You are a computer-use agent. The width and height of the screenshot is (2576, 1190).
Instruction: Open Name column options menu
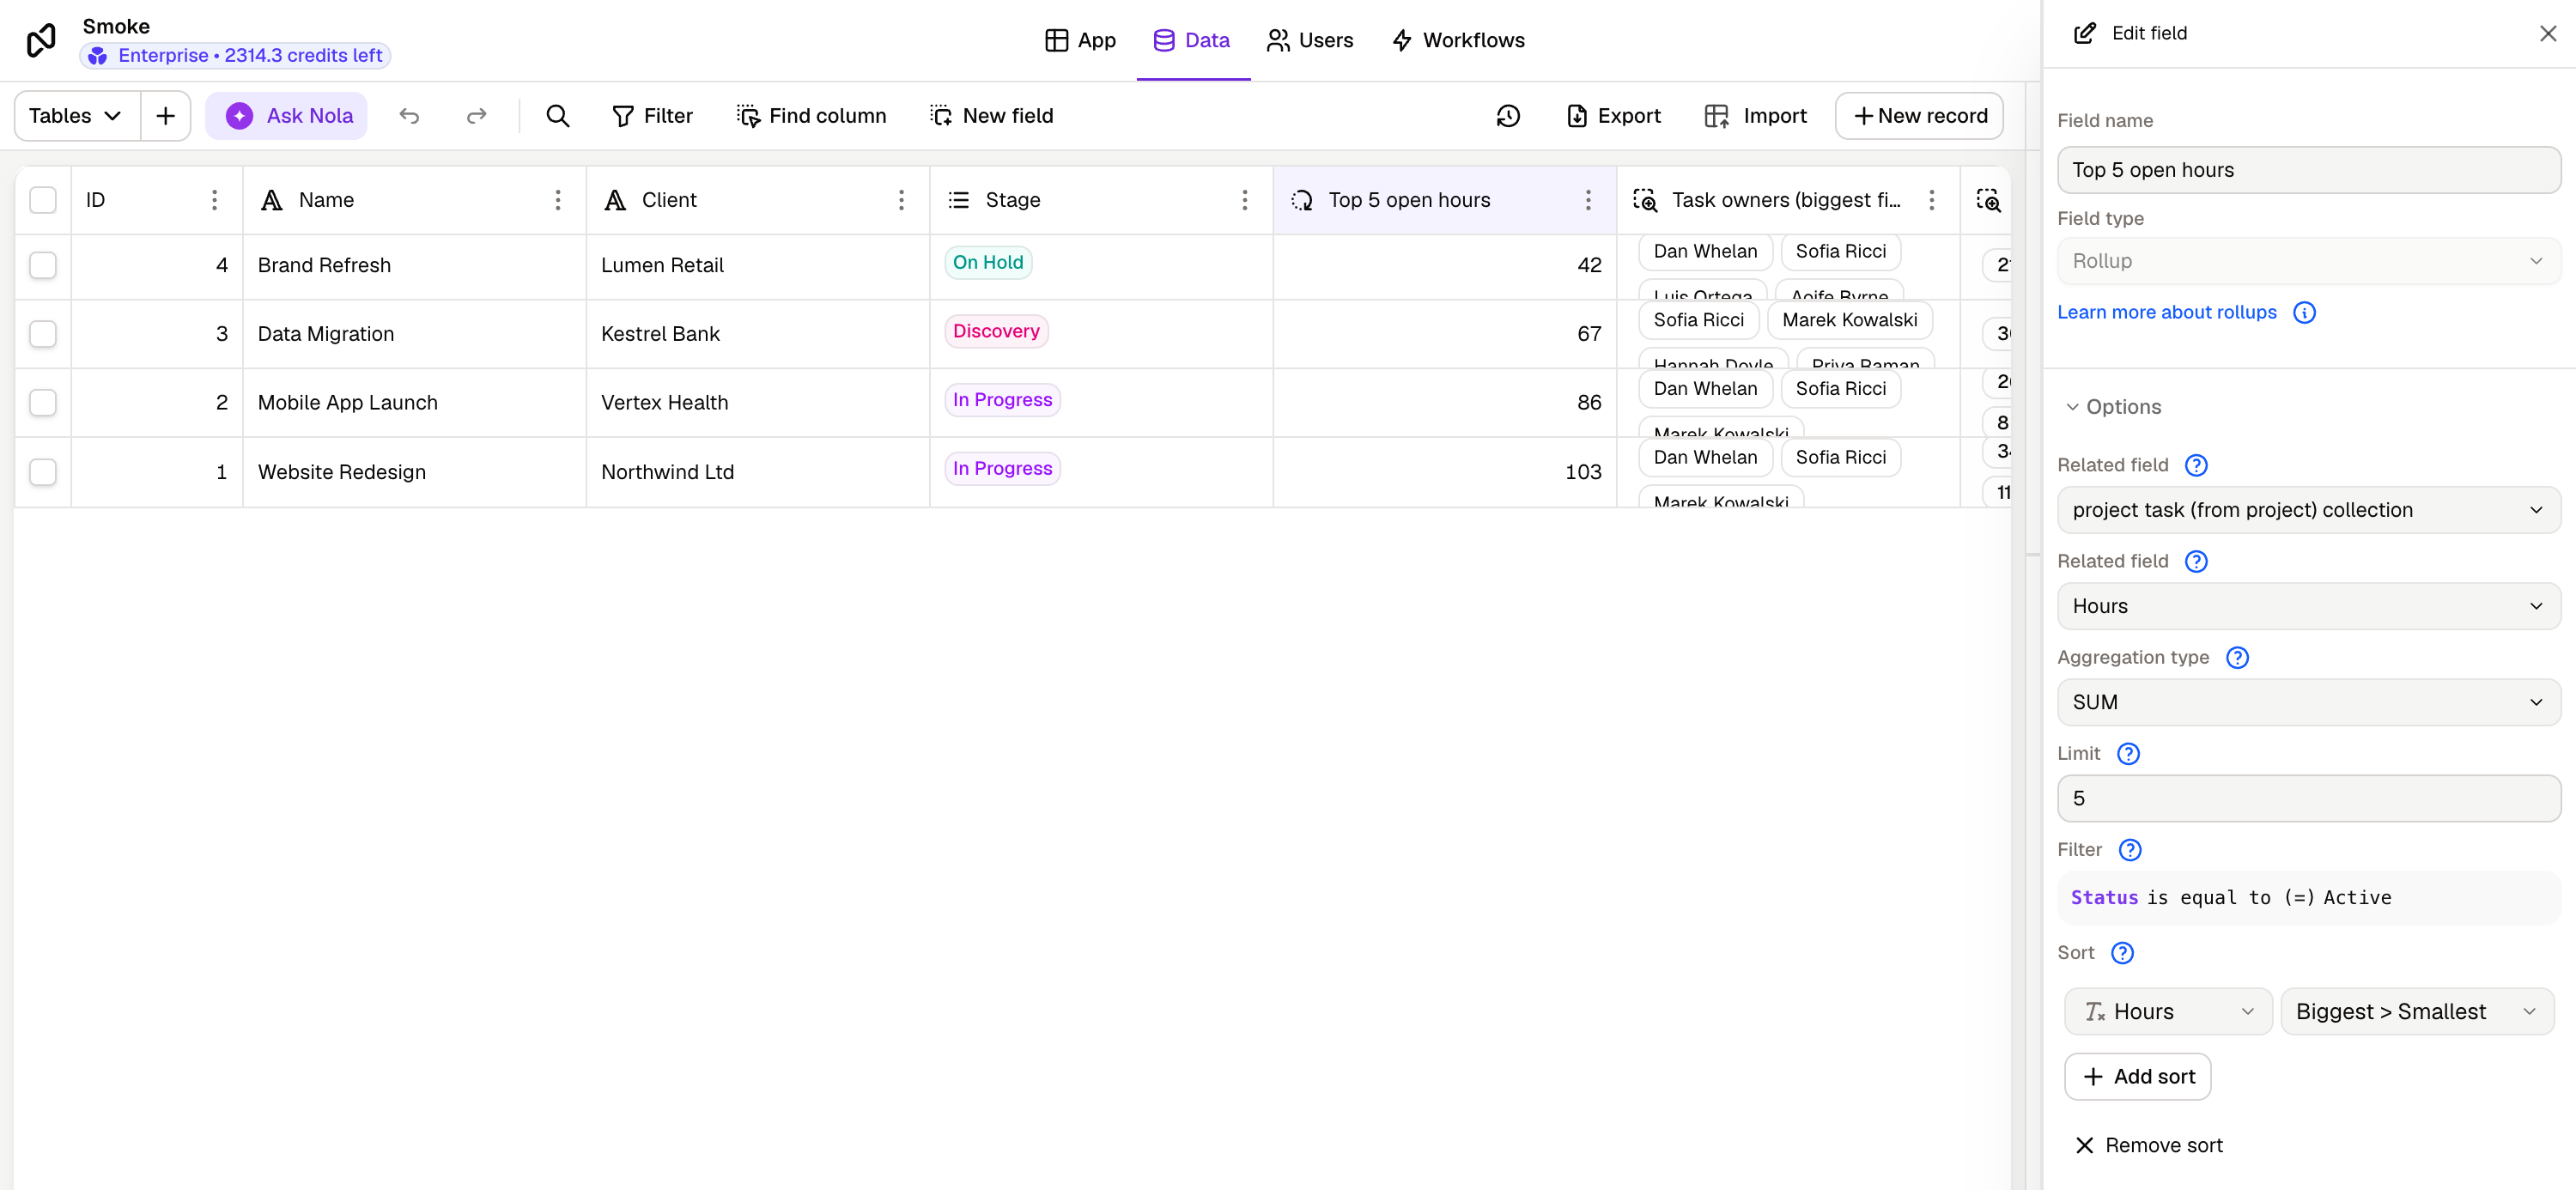coord(558,200)
